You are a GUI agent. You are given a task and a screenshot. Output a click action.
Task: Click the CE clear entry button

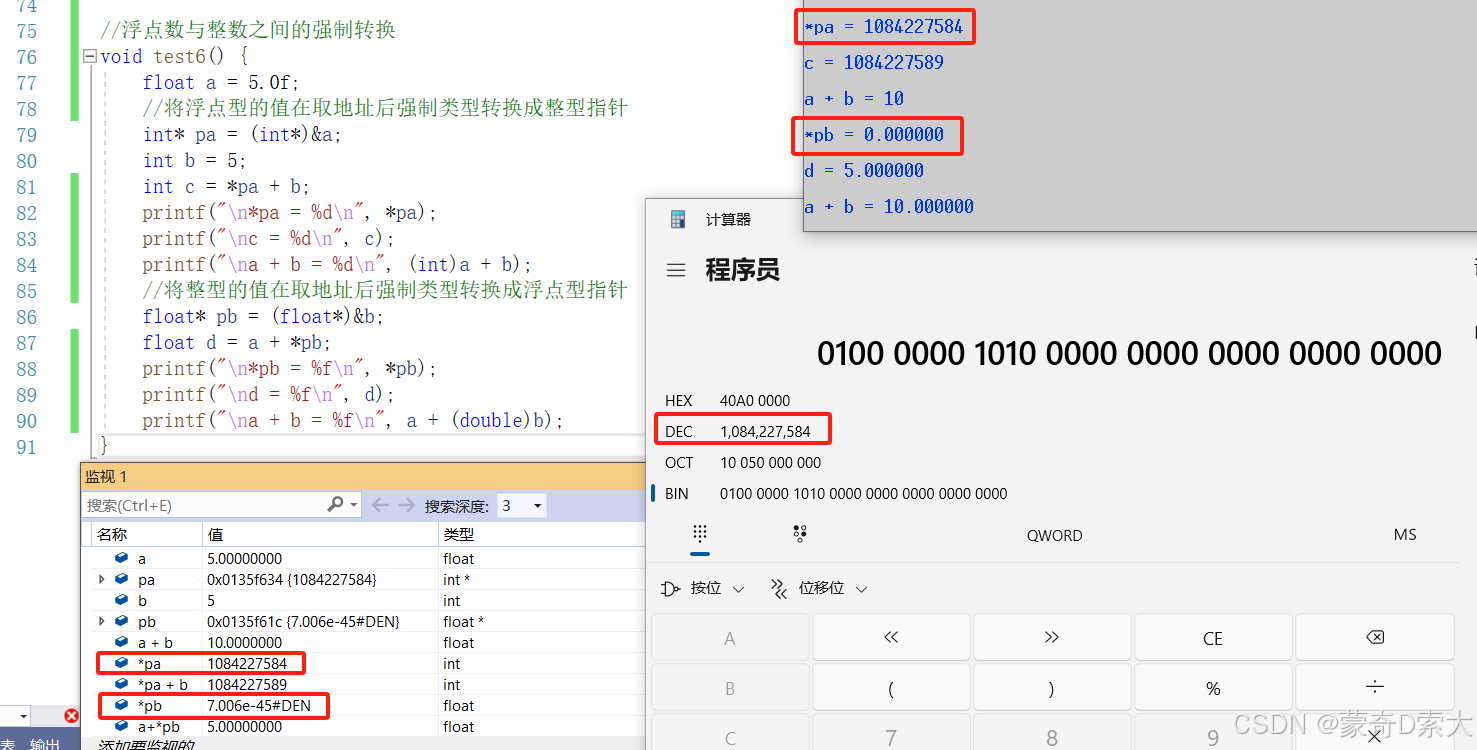[x=1213, y=638]
